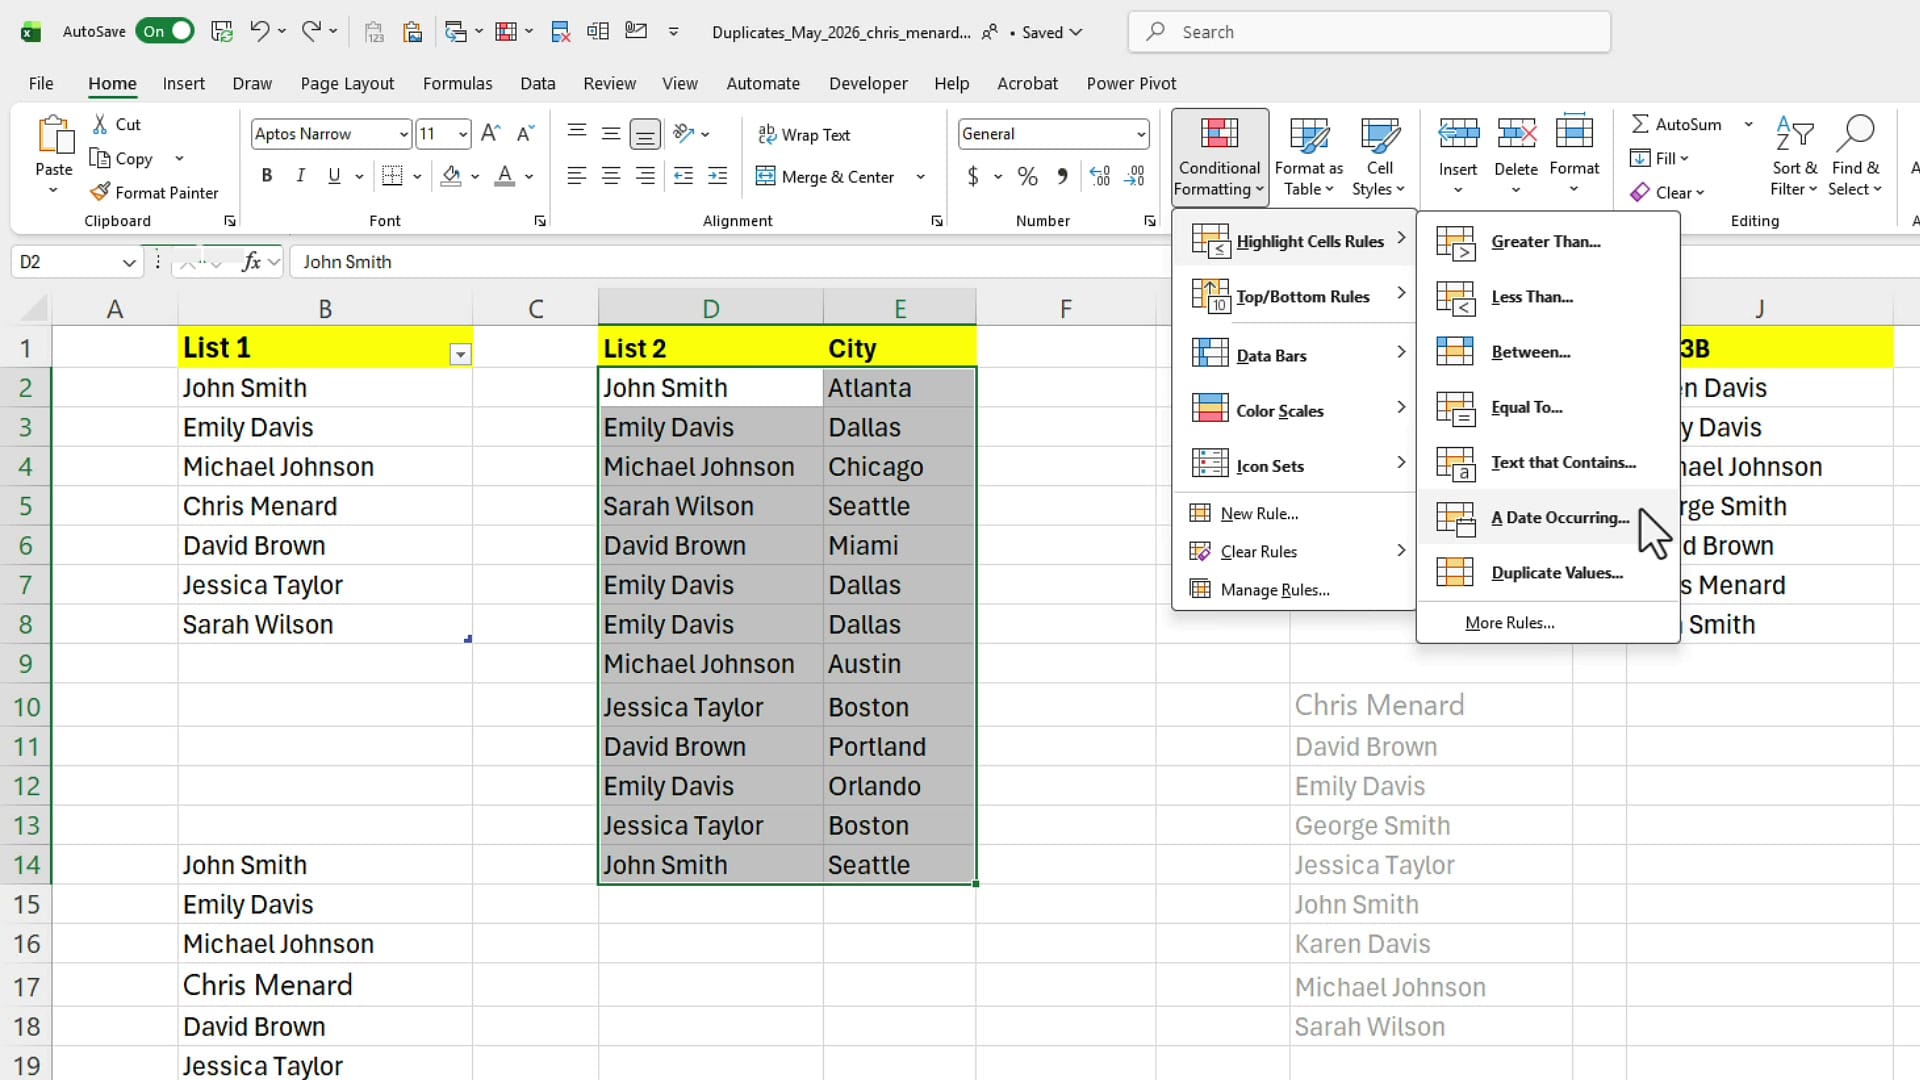Click New Rule in the menu
This screenshot has width=1920, height=1080.
coord(1295,513)
